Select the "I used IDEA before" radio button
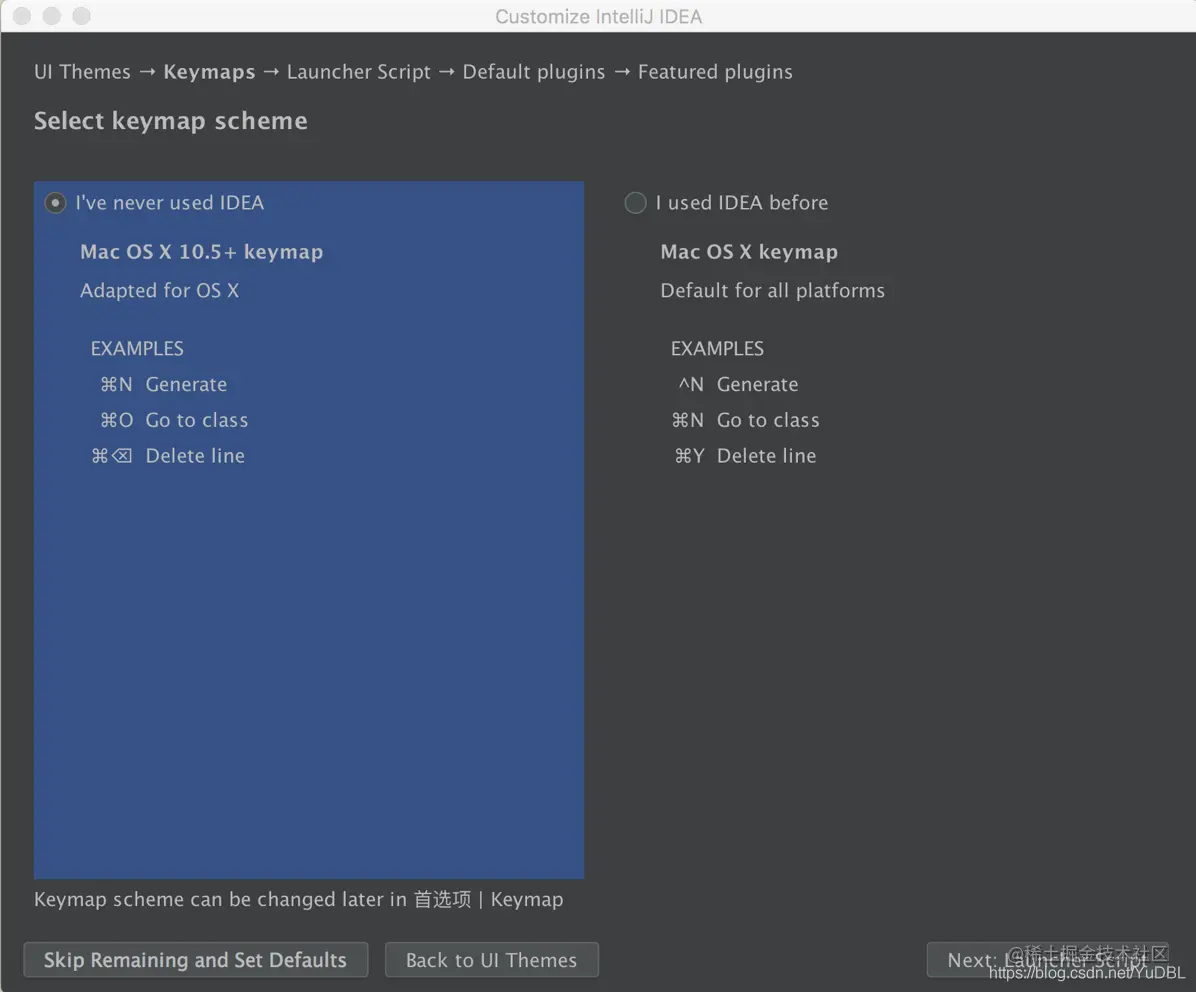Screen dimensions: 1196x992 pos(635,203)
